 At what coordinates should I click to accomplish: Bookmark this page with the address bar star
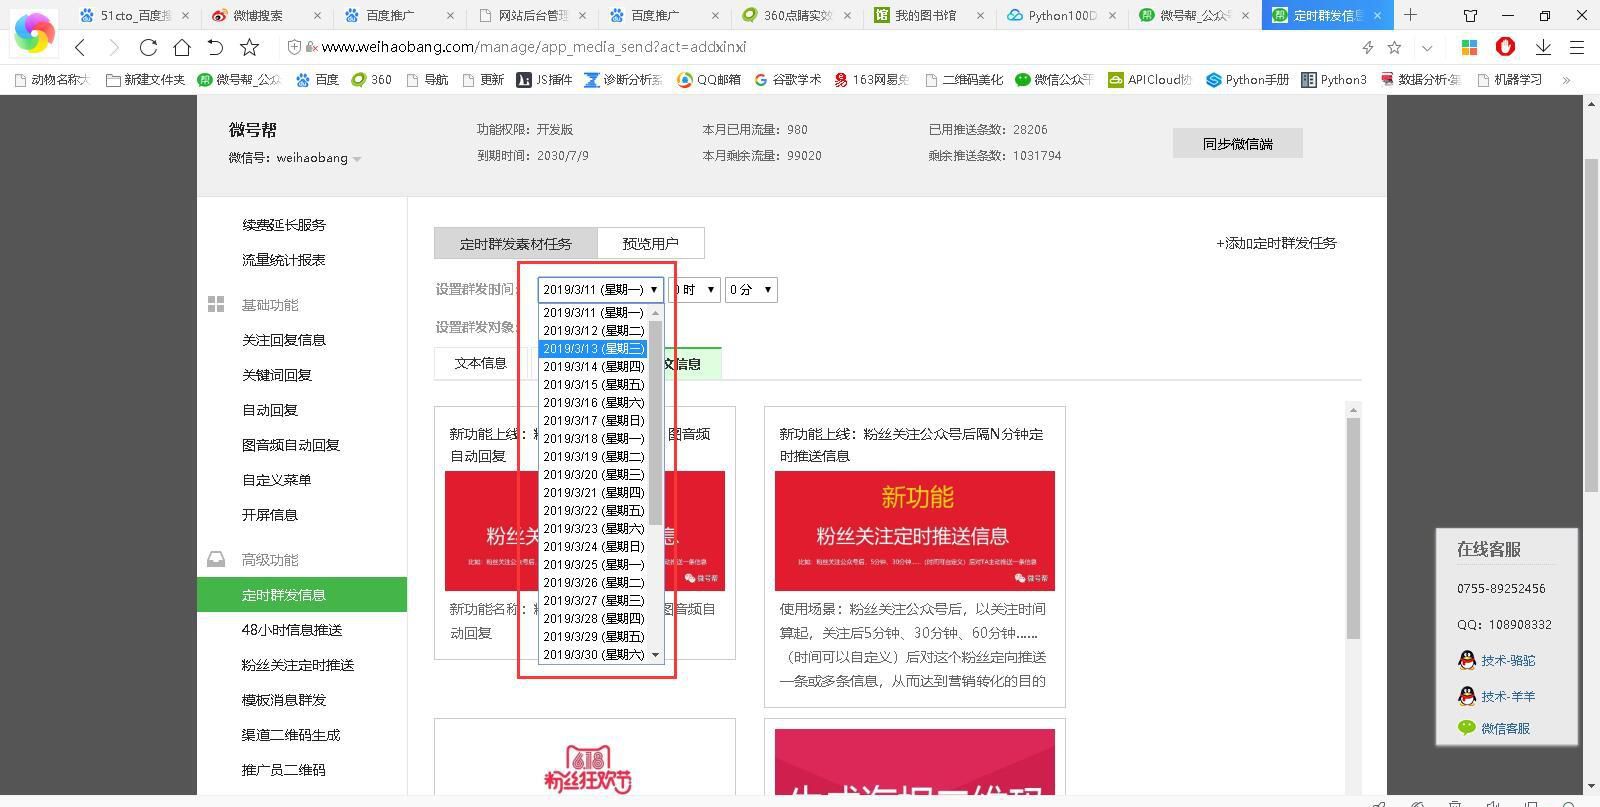tap(1395, 47)
